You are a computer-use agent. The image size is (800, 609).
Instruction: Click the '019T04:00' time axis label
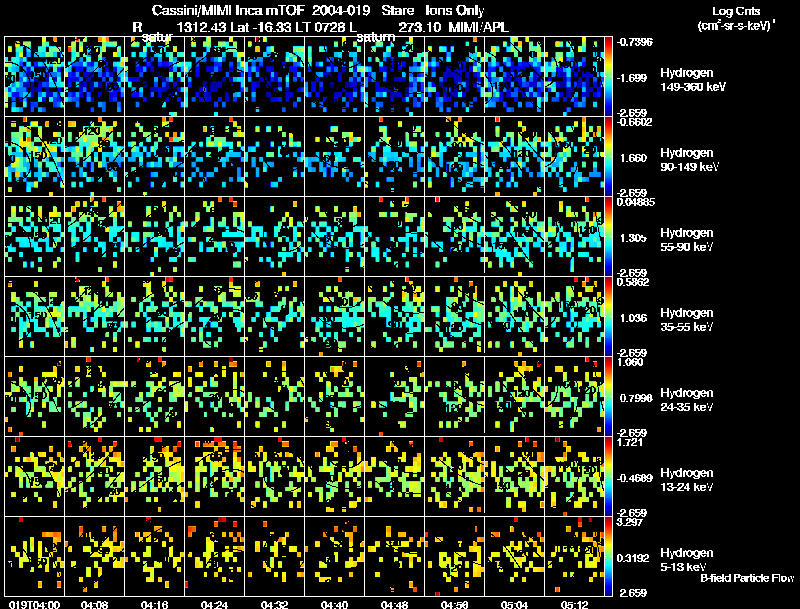coord(34,604)
